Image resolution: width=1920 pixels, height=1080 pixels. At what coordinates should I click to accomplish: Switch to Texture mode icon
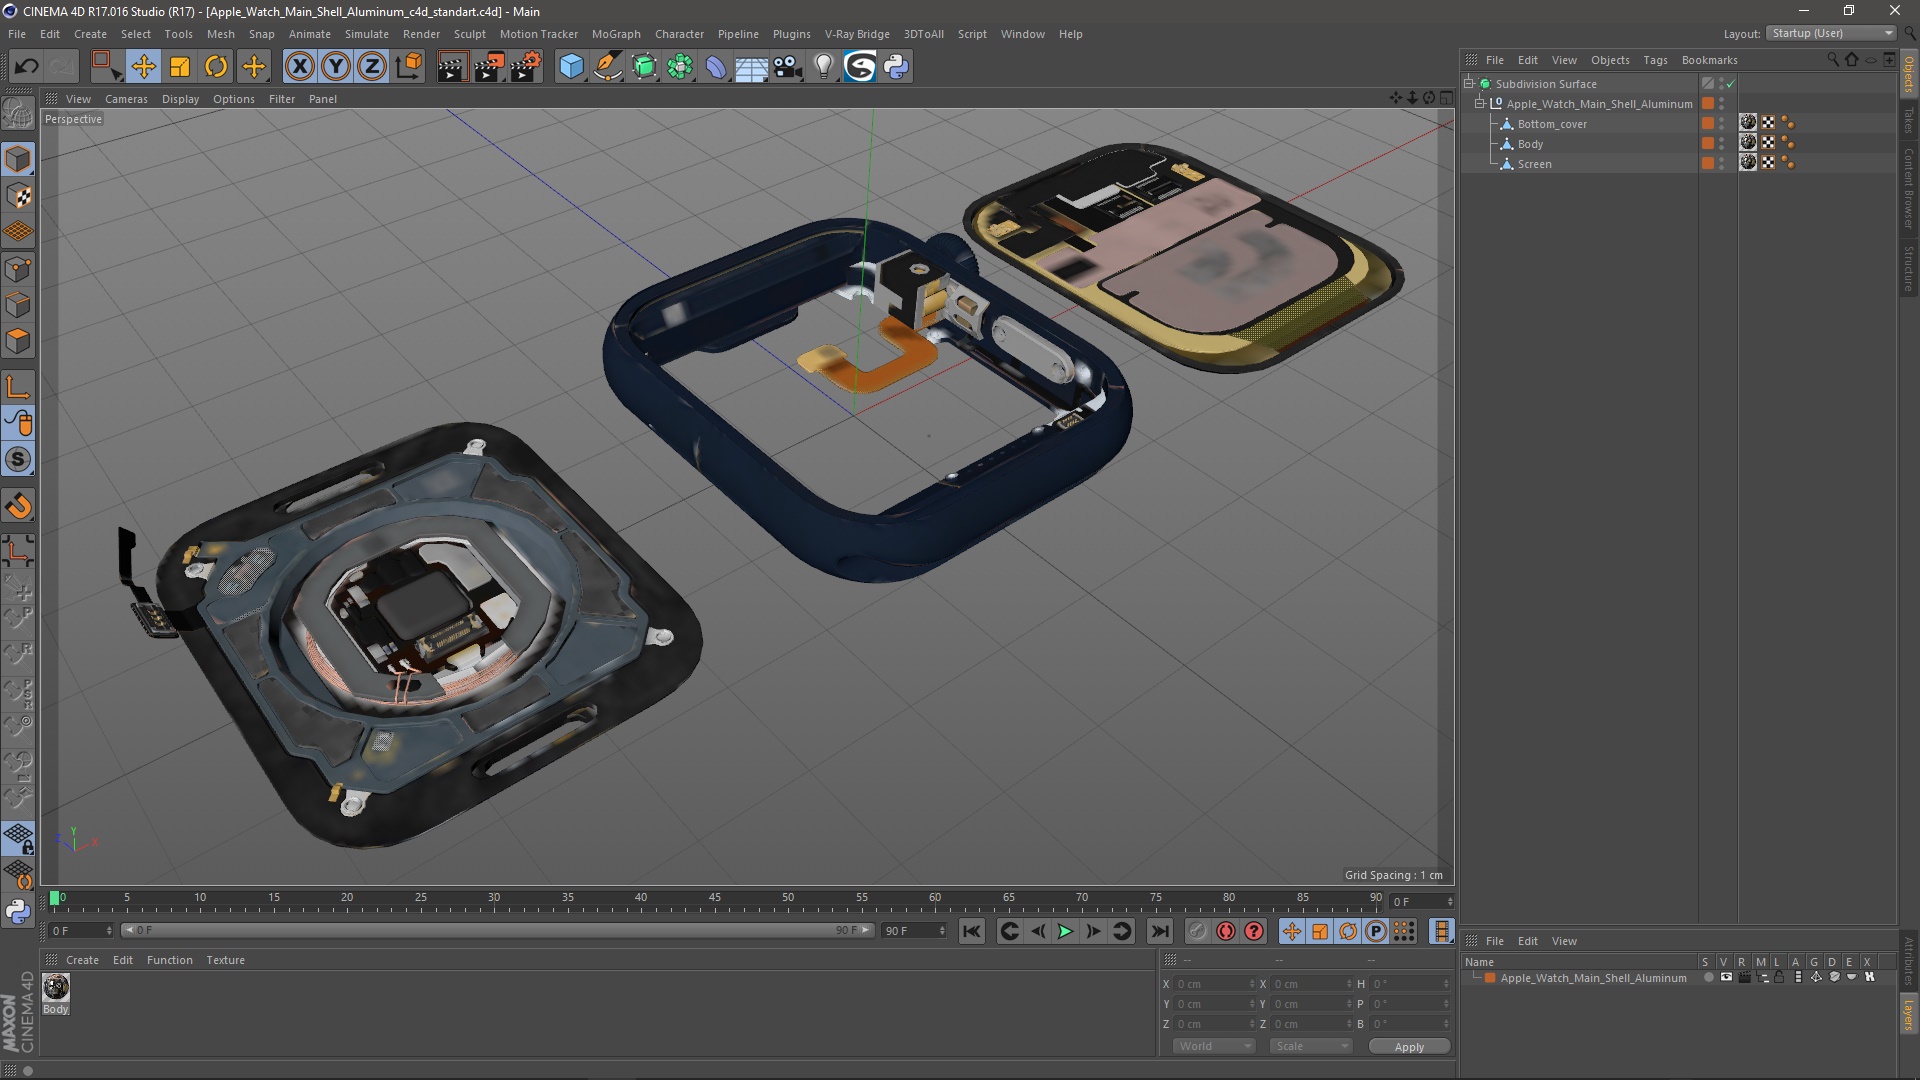click(18, 196)
